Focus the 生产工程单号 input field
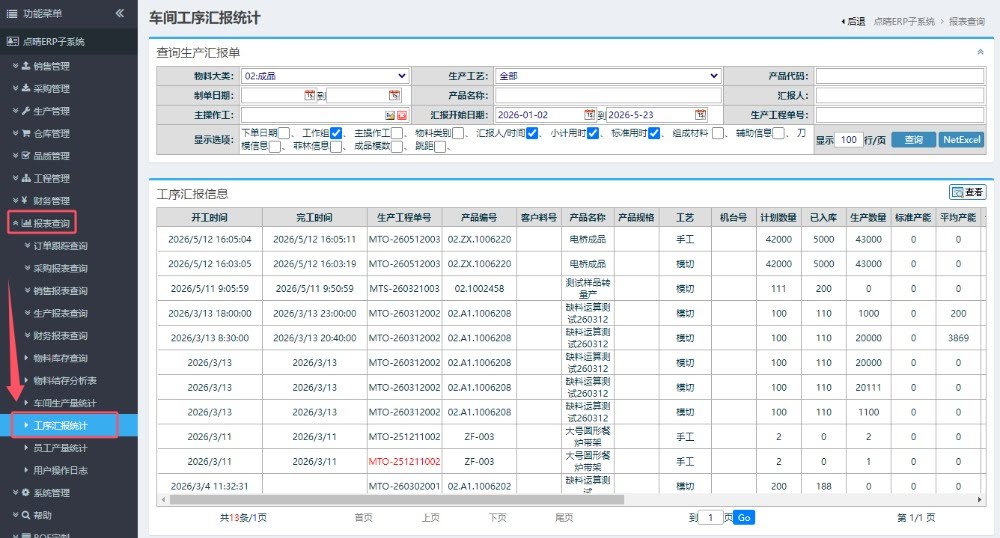Viewport: 1000px width, 538px height. click(899, 115)
